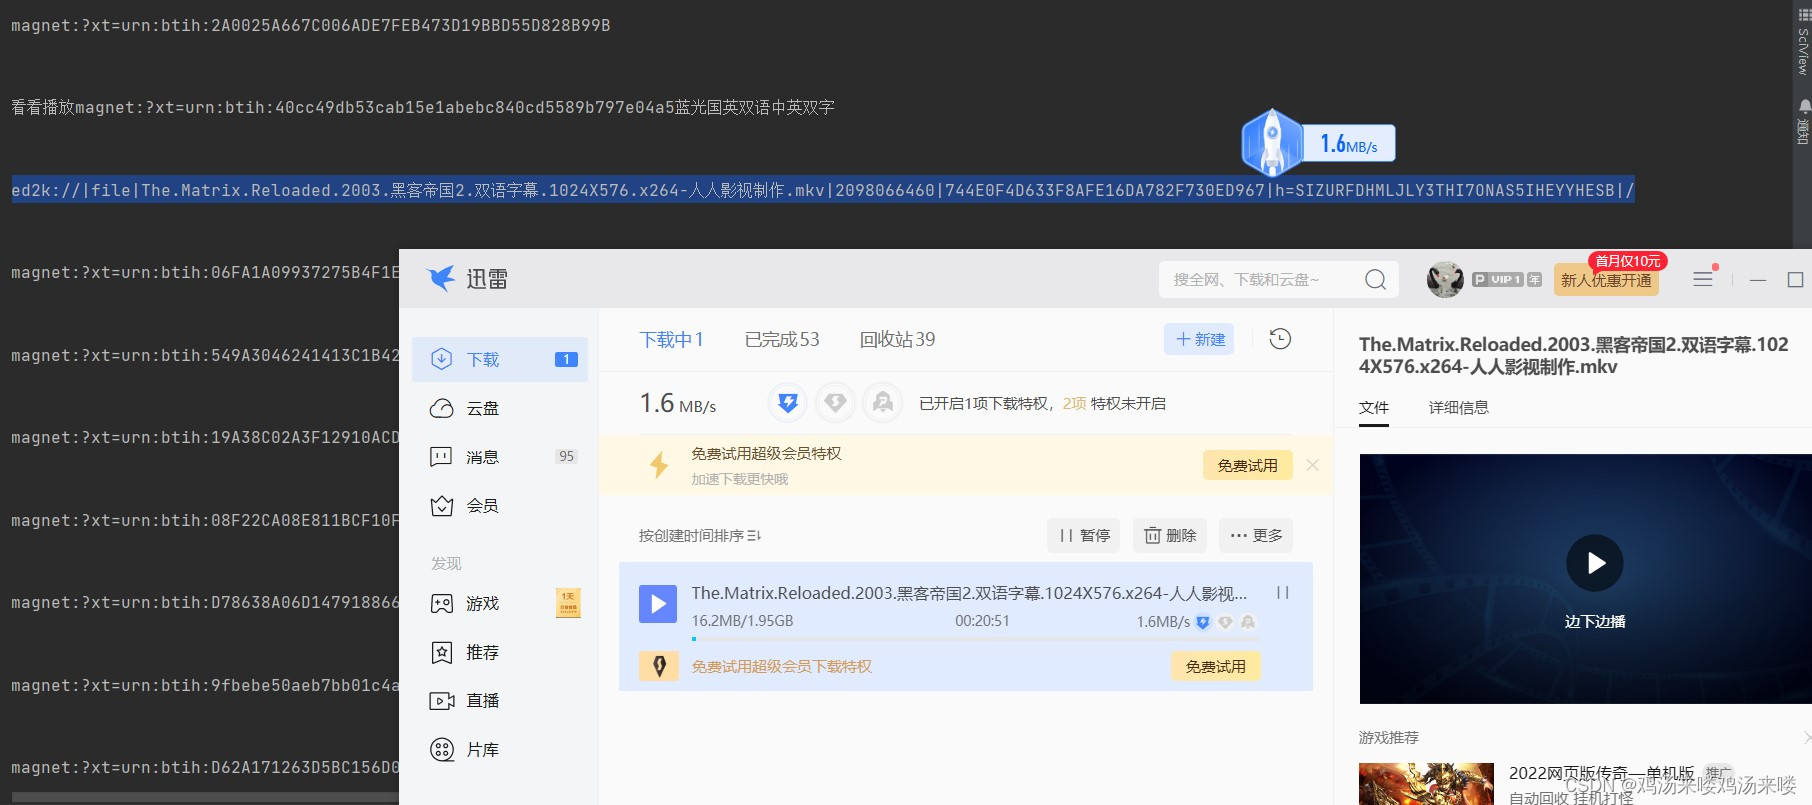This screenshot has height=805, width=1812.
Task: Click 免费试用 button in task row
Action: click(x=1215, y=666)
